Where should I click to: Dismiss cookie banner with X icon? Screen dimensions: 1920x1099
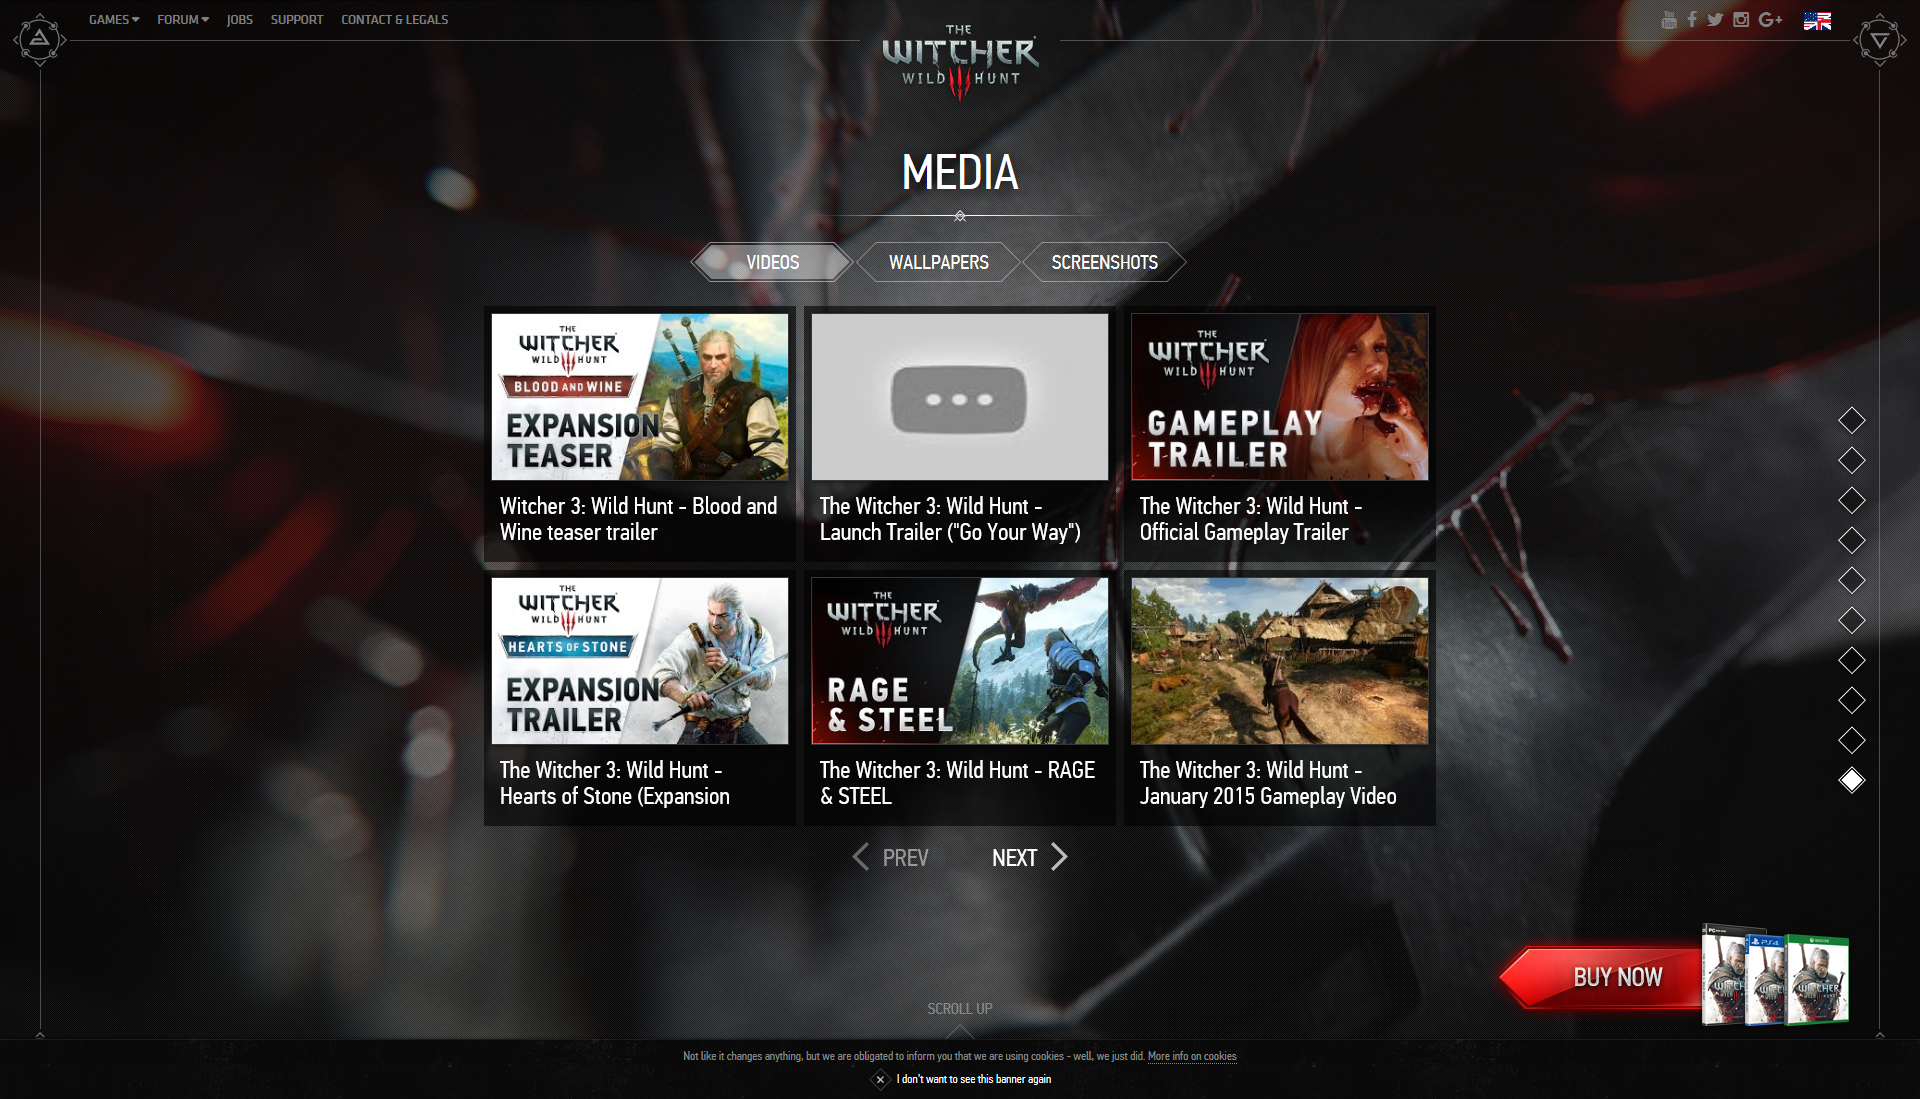(880, 1080)
